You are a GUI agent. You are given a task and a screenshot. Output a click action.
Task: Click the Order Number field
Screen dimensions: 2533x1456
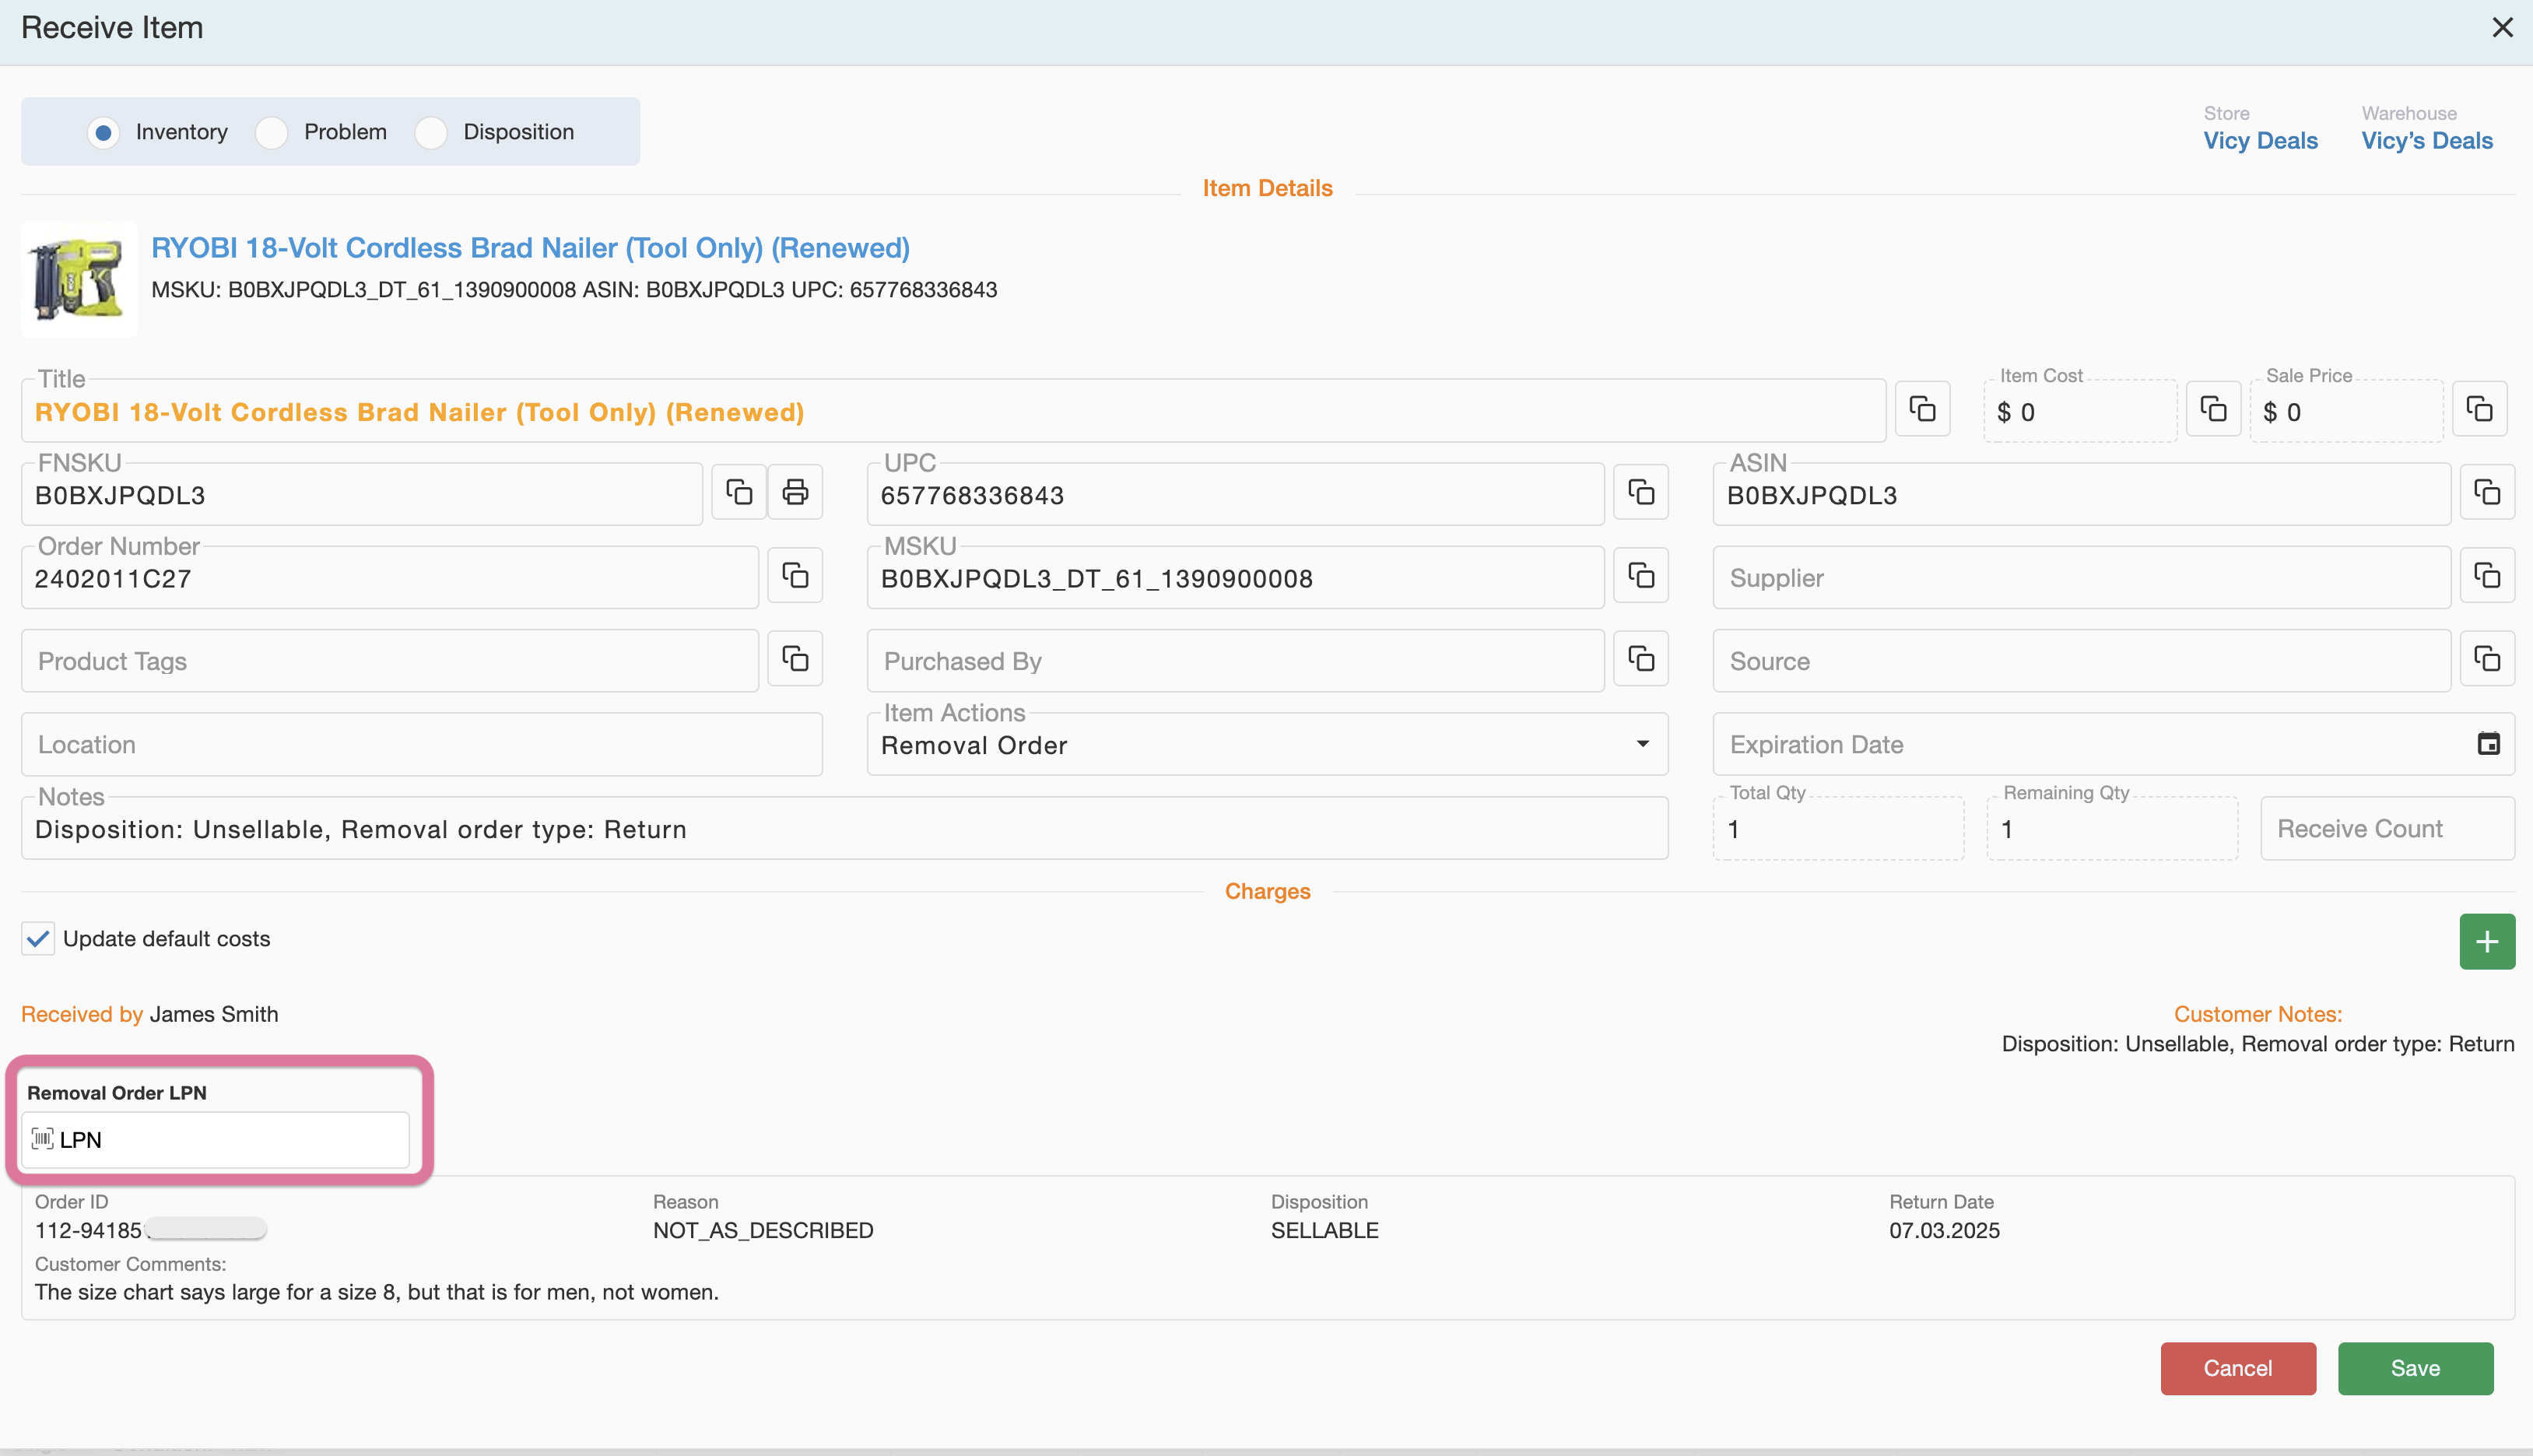(390, 577)
